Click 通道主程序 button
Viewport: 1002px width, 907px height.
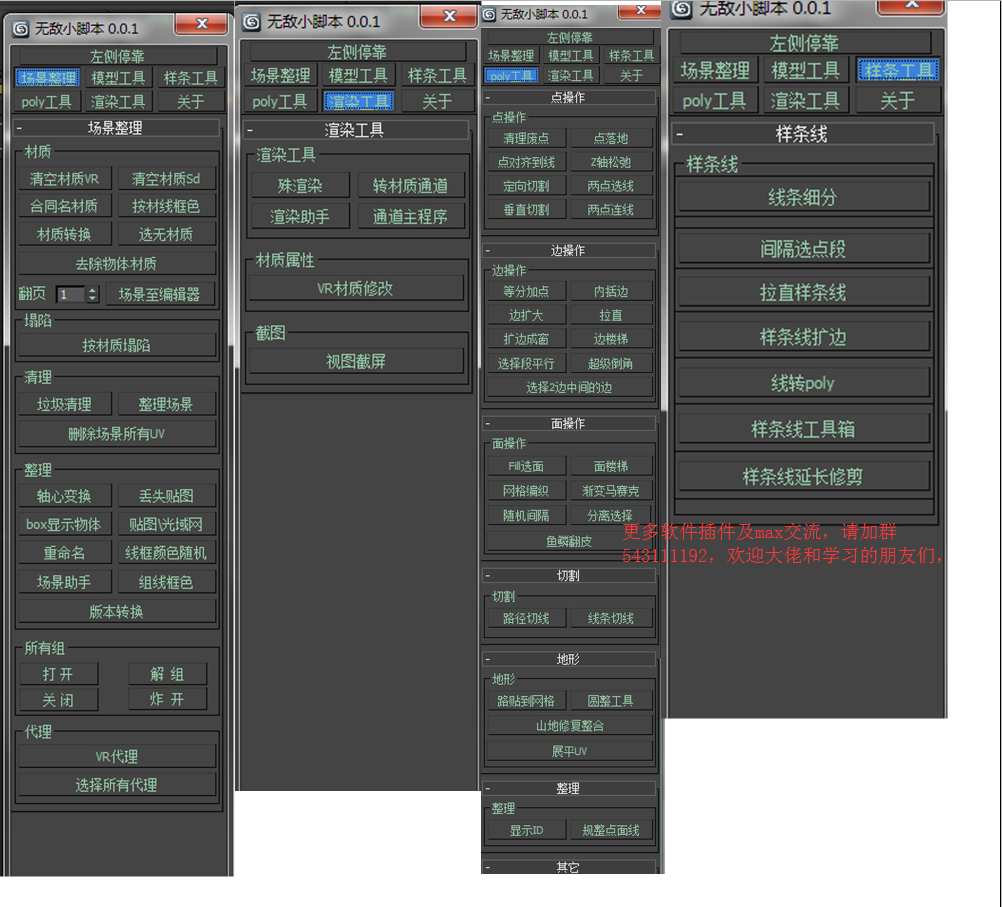coord(410,217)
